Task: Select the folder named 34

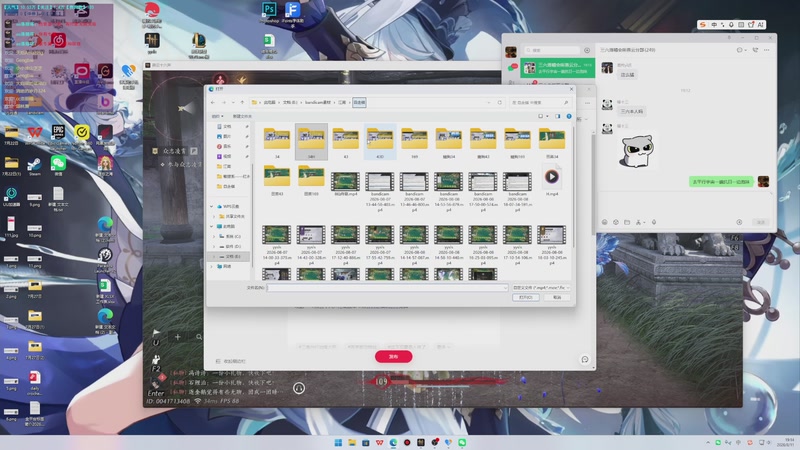Action: (277, 142)
